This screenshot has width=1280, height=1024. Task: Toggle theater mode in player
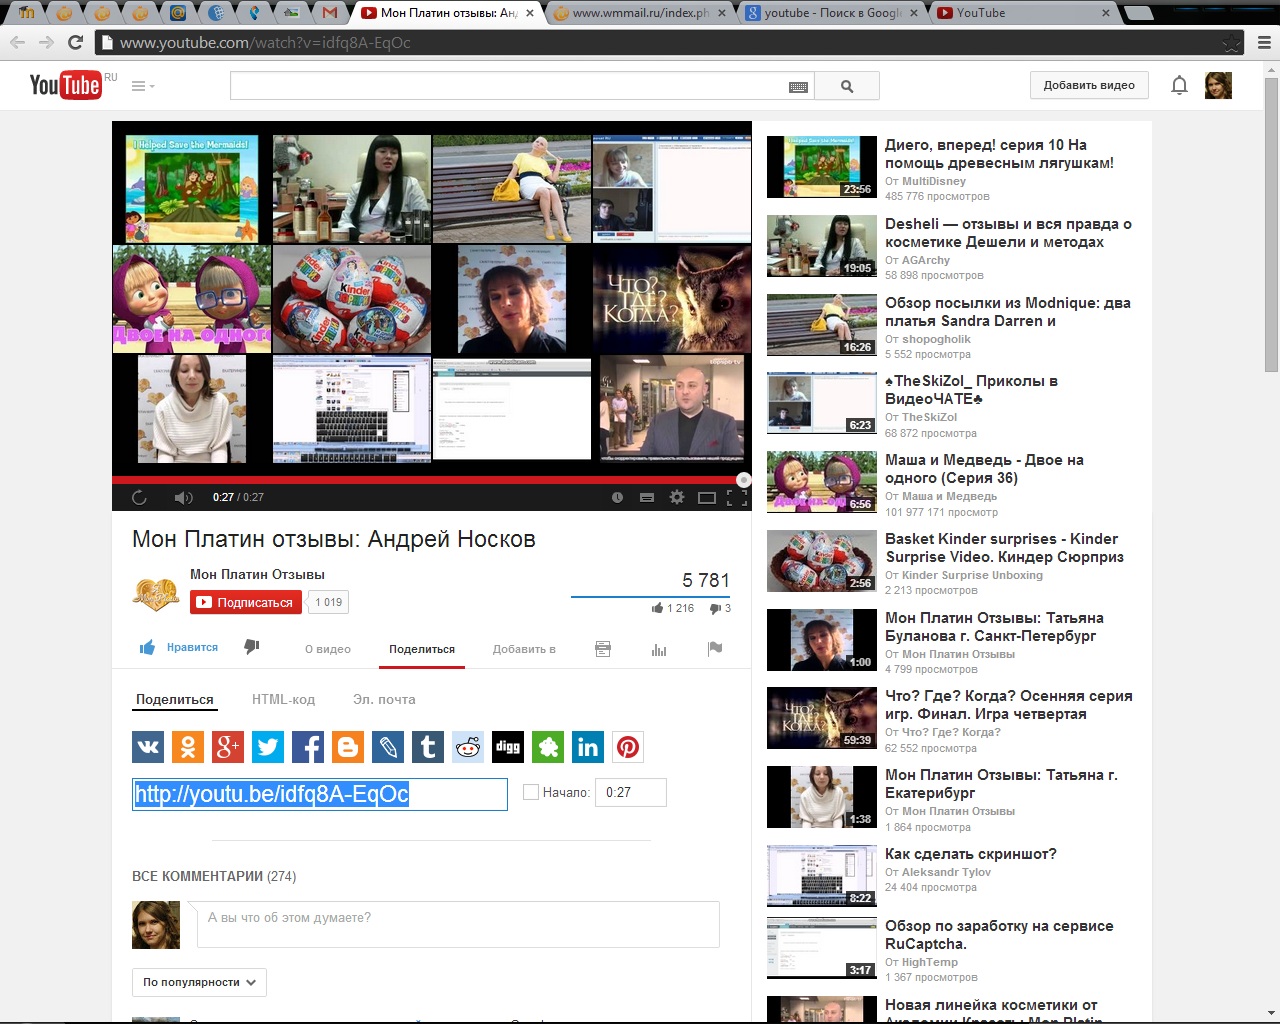[x=707, y=497]
